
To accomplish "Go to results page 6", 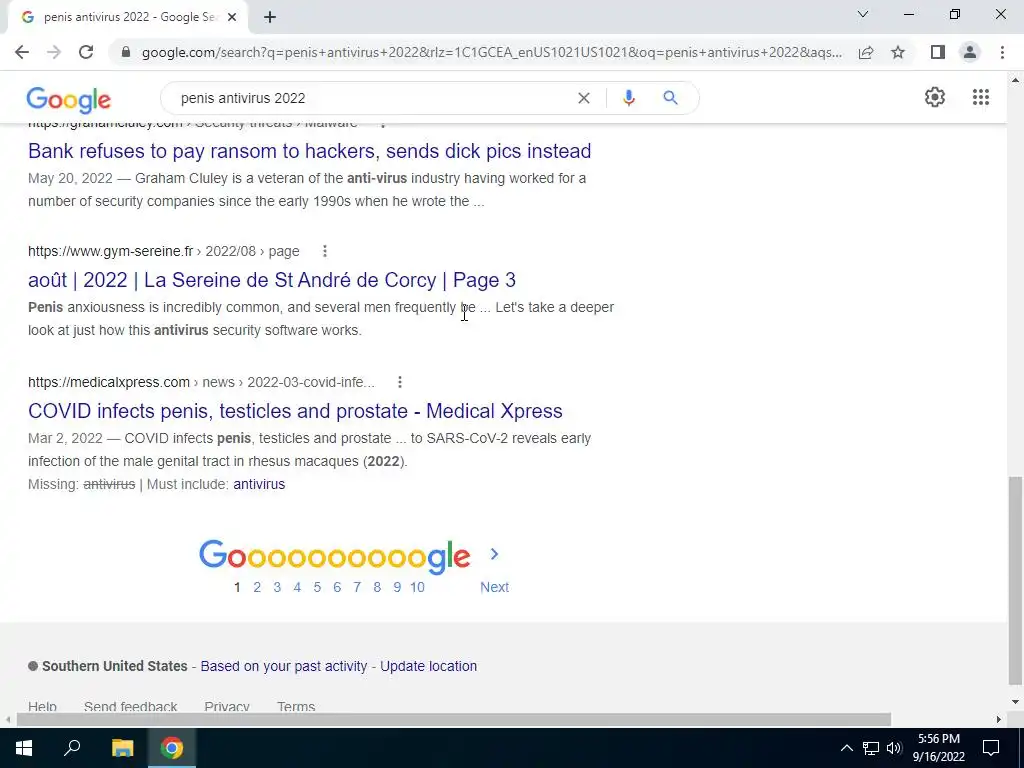I will tap(337, 587).
